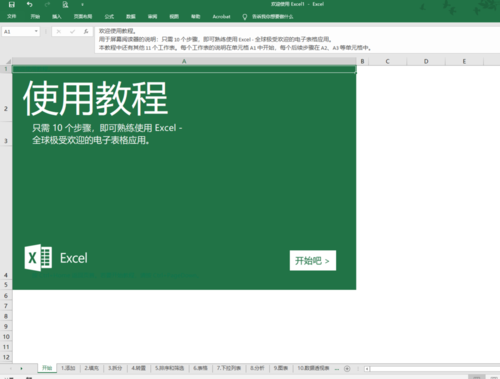
Task: Open the Acrobat ribbon tab
Action: pyautogui.click(x=221, y=16)
